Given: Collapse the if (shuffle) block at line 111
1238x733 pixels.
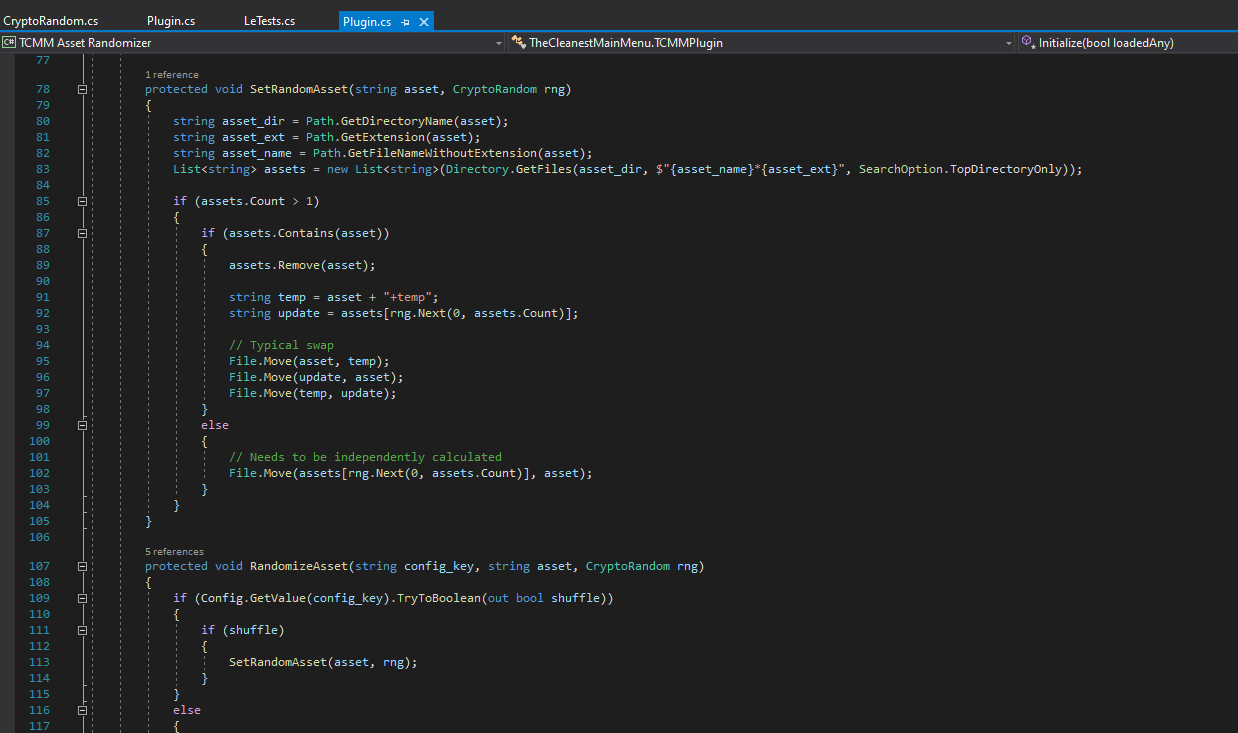Looking at the screenshot, I should [83, 630].
